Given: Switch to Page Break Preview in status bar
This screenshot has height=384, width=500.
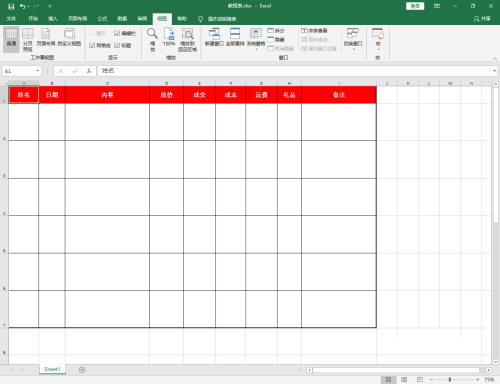Looking at the screenshot, I should (x=420, y=380).
